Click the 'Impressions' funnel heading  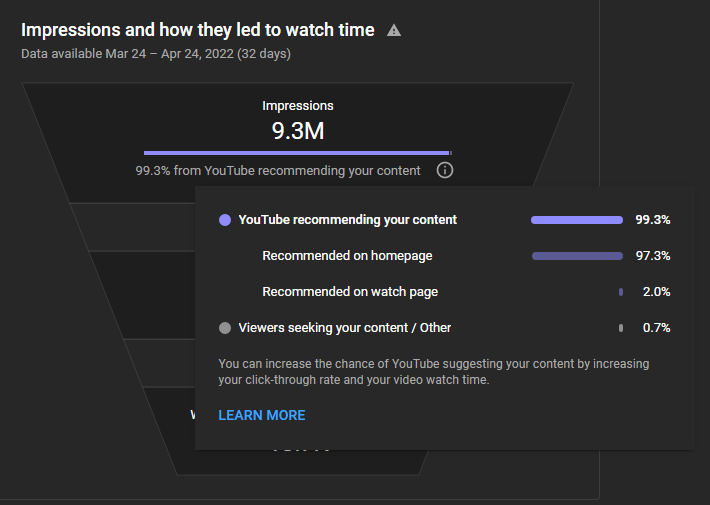point(298,106)
